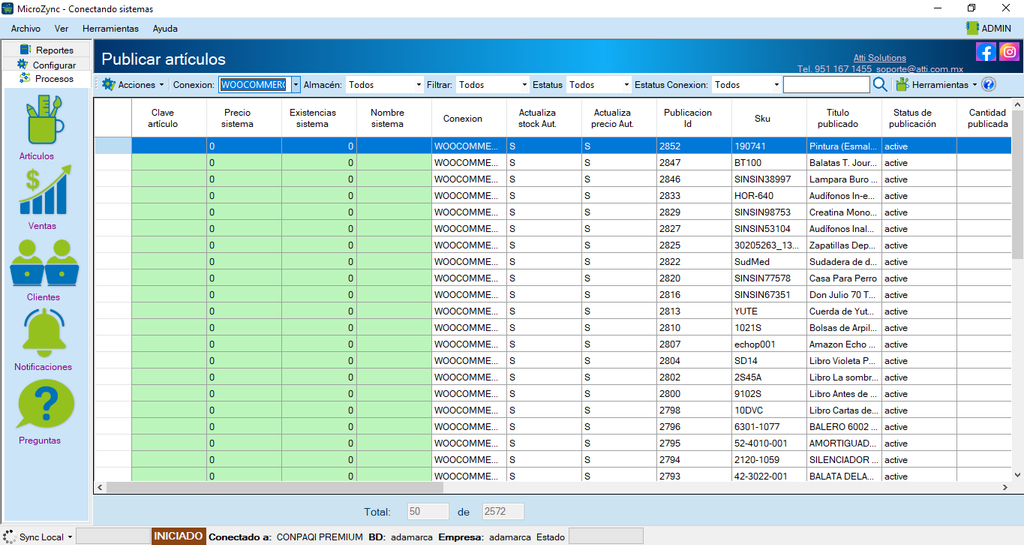The height and width of the screenshot is (545, 1024).
Task: Click the Acciones gear icon
Action: pyautogui.click(x=108, y=84)
